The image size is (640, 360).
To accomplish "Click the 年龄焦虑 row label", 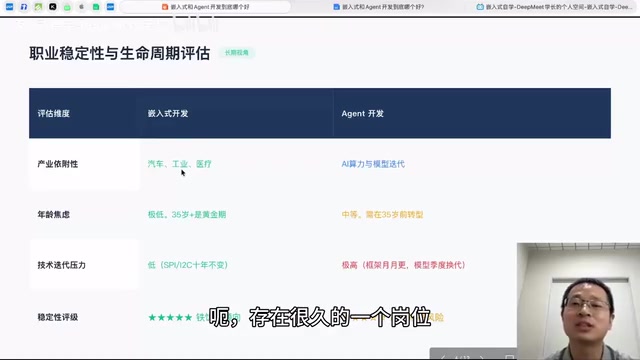I will (53, 215).
